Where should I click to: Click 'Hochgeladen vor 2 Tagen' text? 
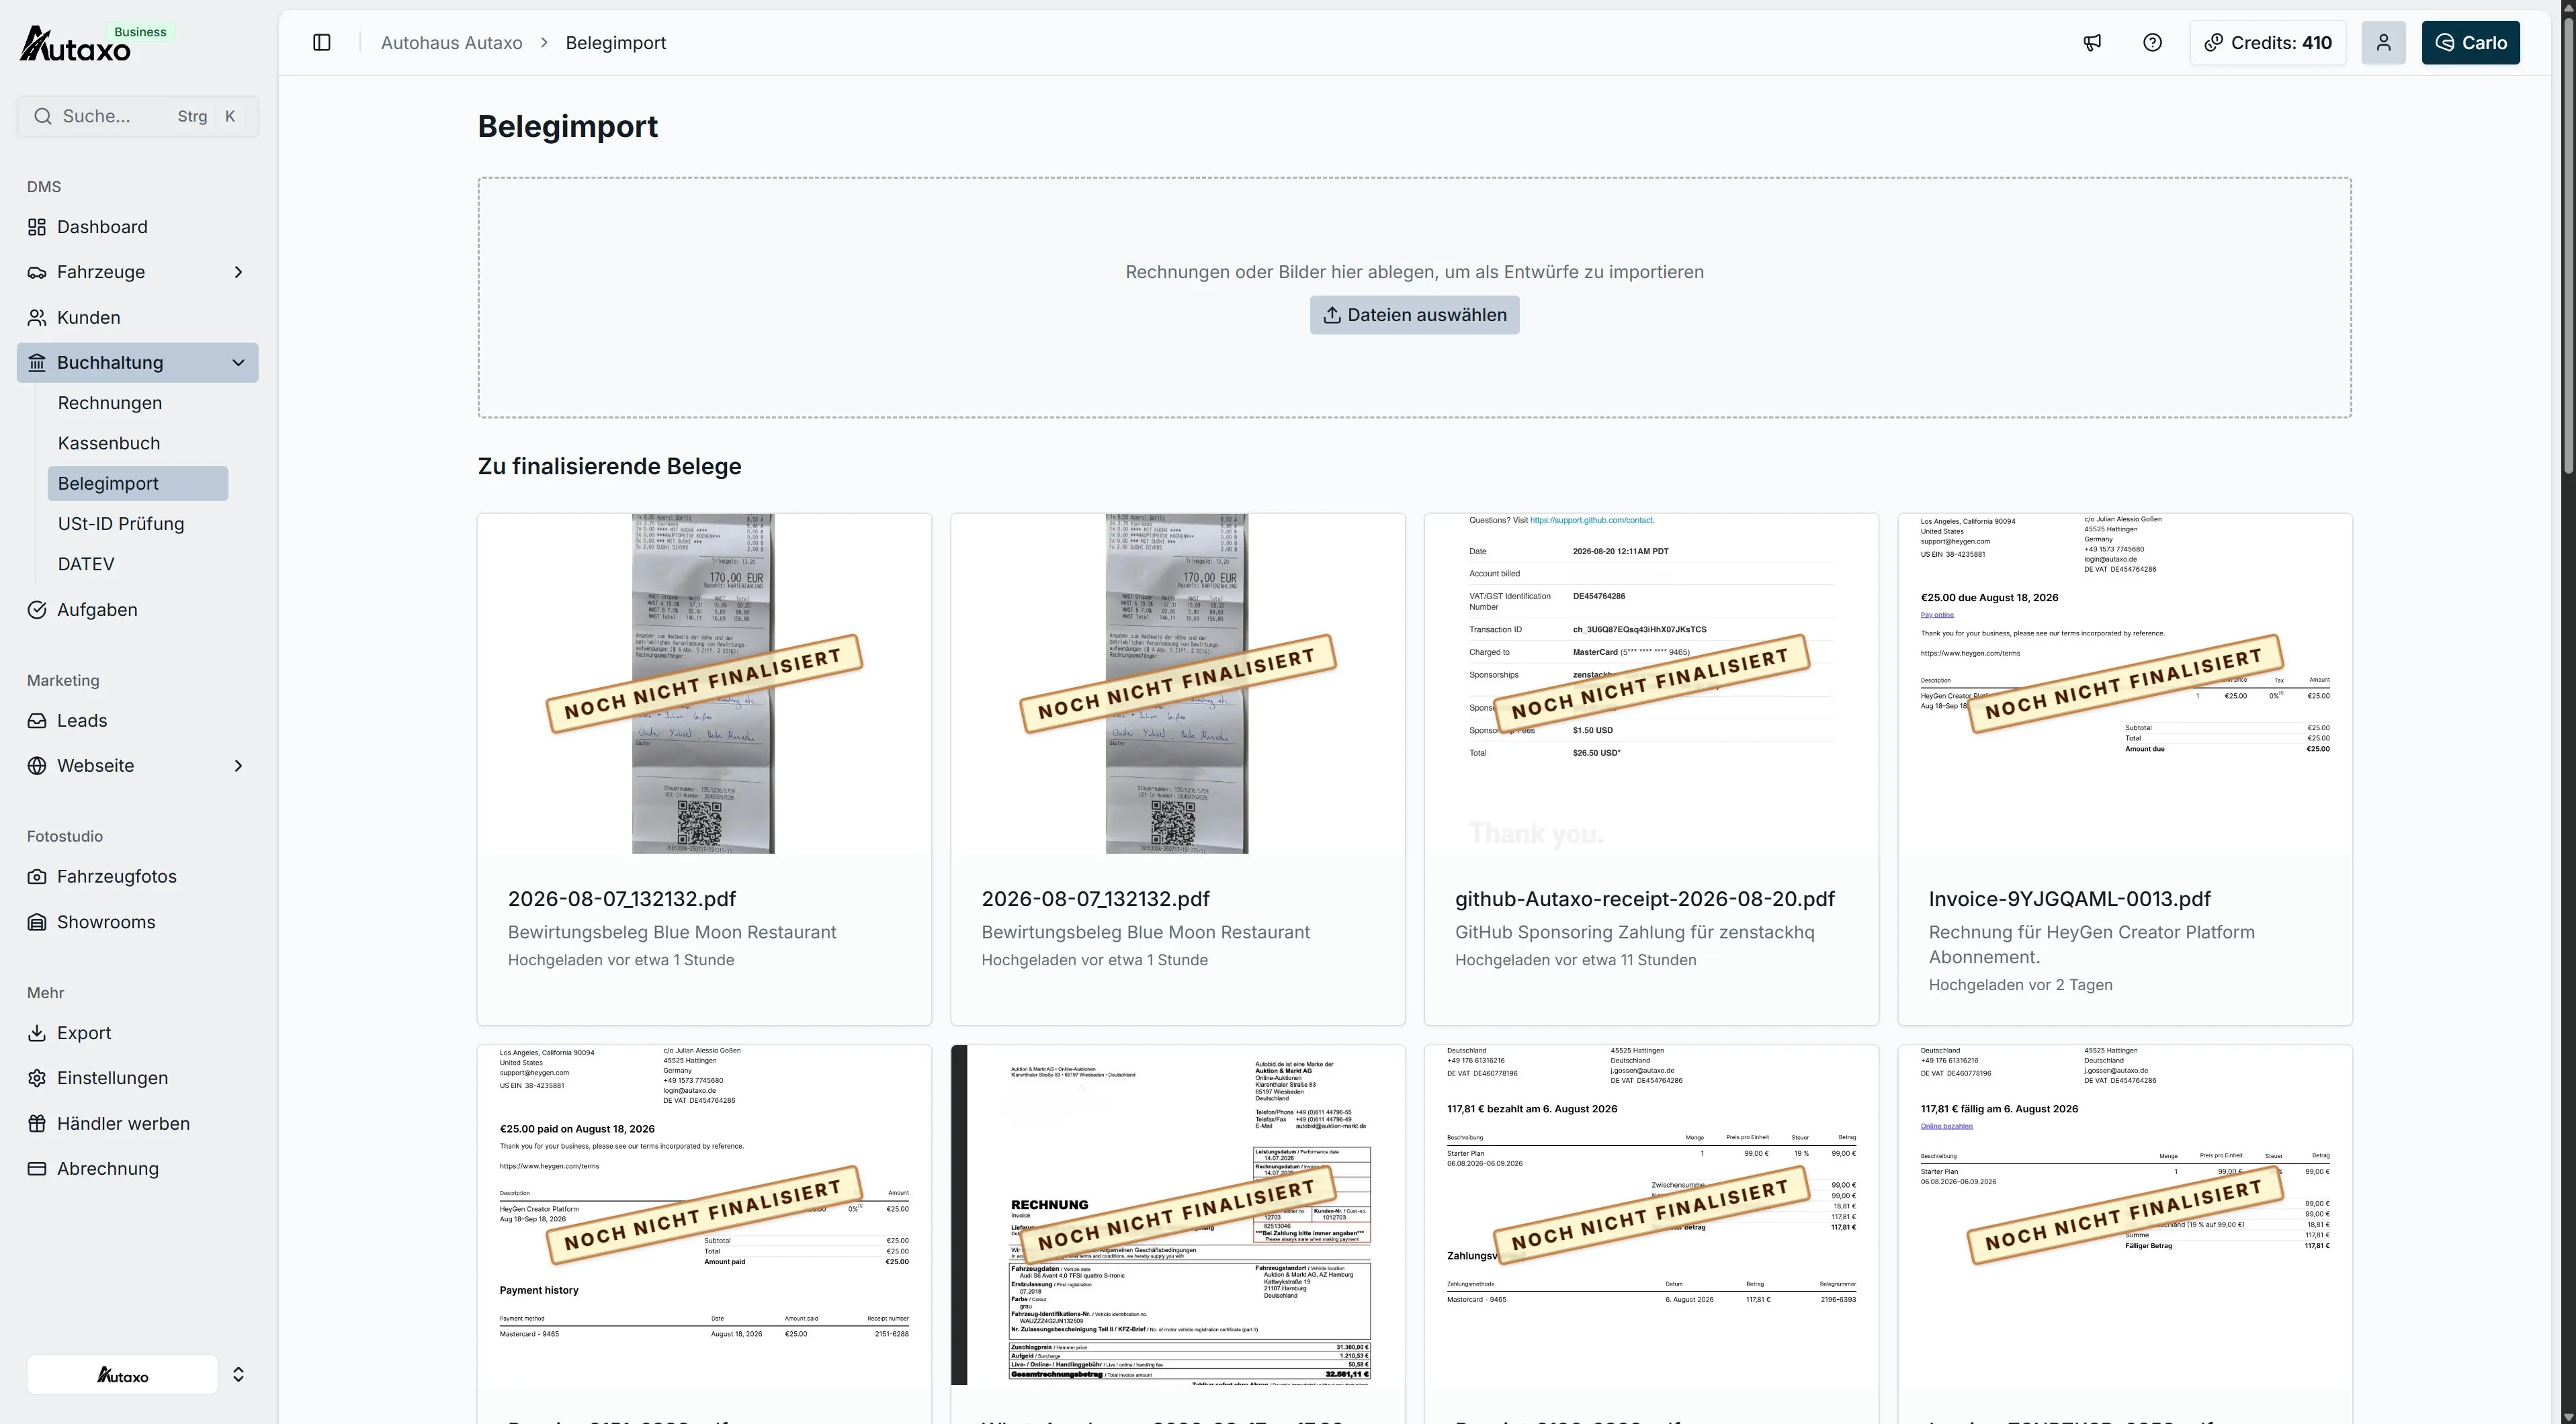[2021, 985]
